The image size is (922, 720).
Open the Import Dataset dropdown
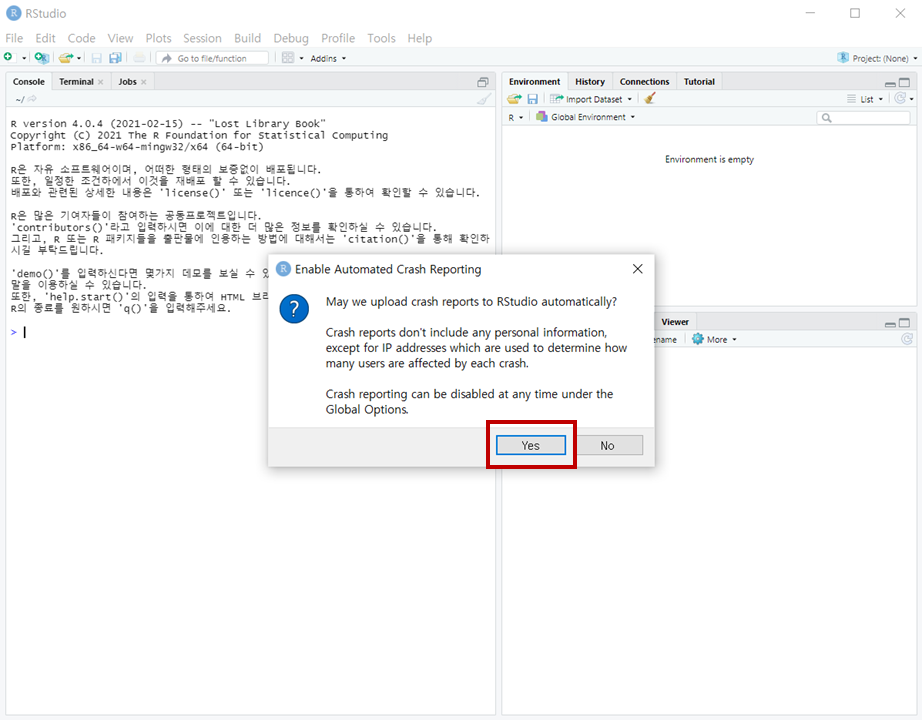(x=590, y=99)
